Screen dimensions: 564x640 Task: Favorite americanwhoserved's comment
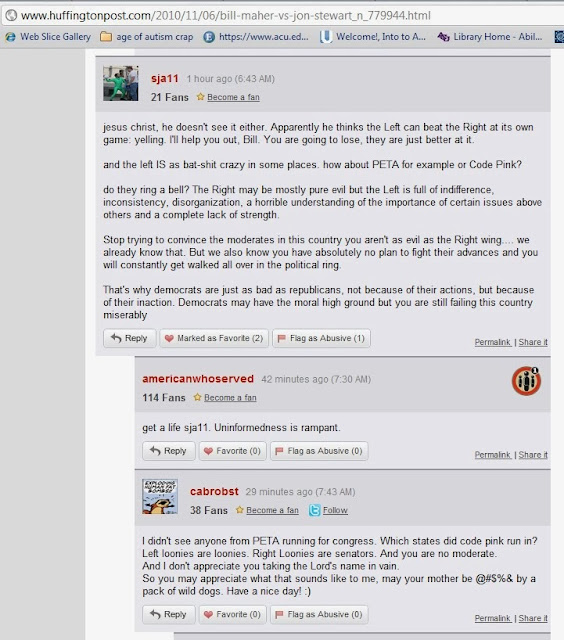[233, 451]
